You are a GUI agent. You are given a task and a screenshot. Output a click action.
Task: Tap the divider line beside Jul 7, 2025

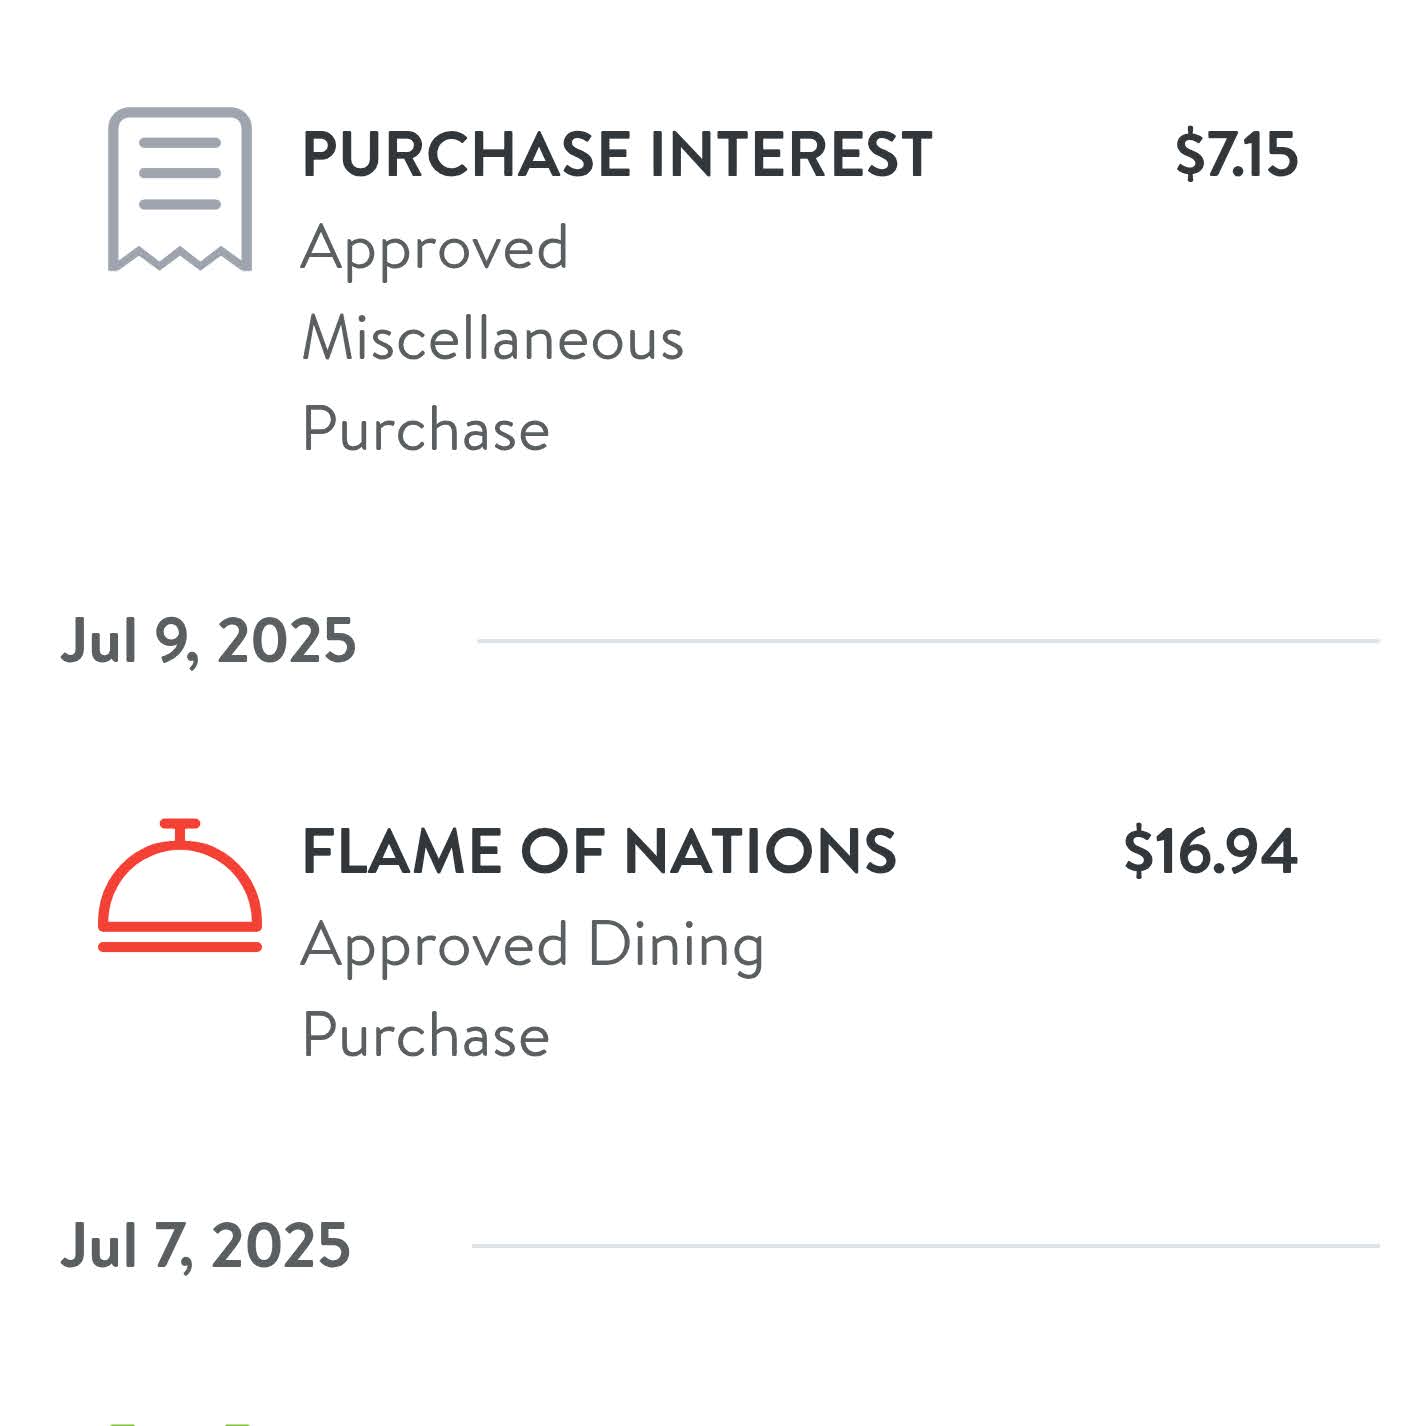[925, 1245]
